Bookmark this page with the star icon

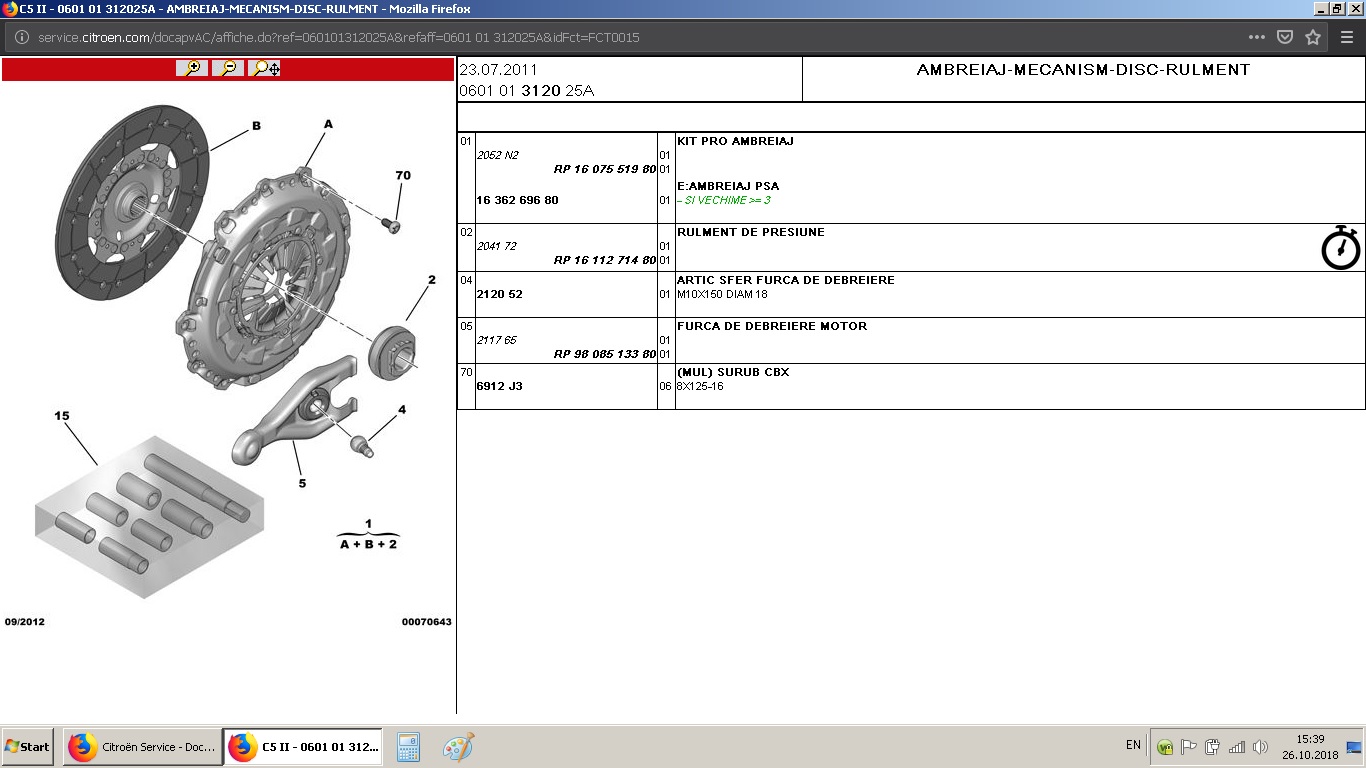point(1313,37)
